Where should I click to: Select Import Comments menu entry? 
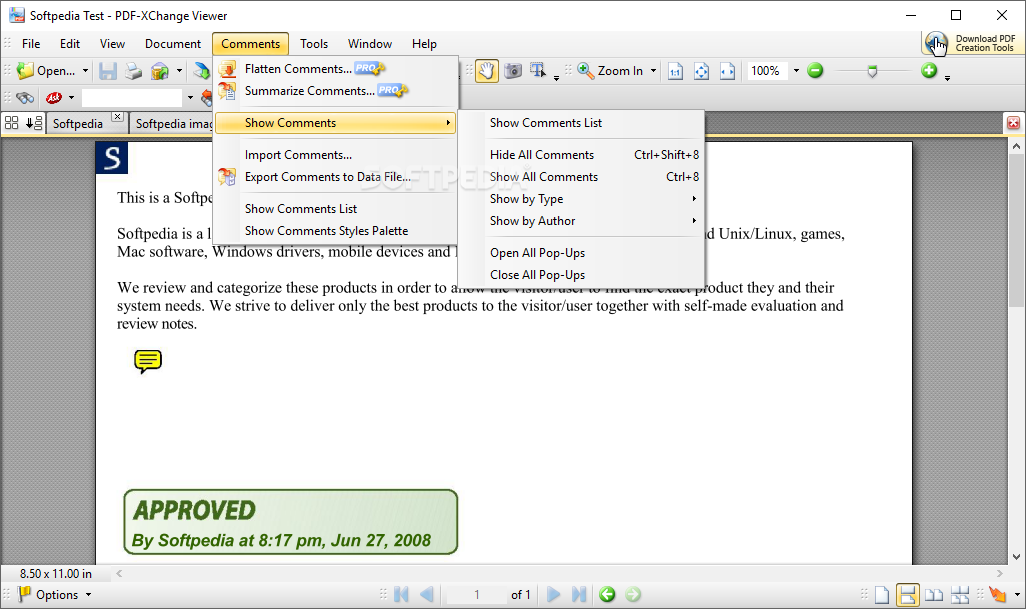click(335, 155)
